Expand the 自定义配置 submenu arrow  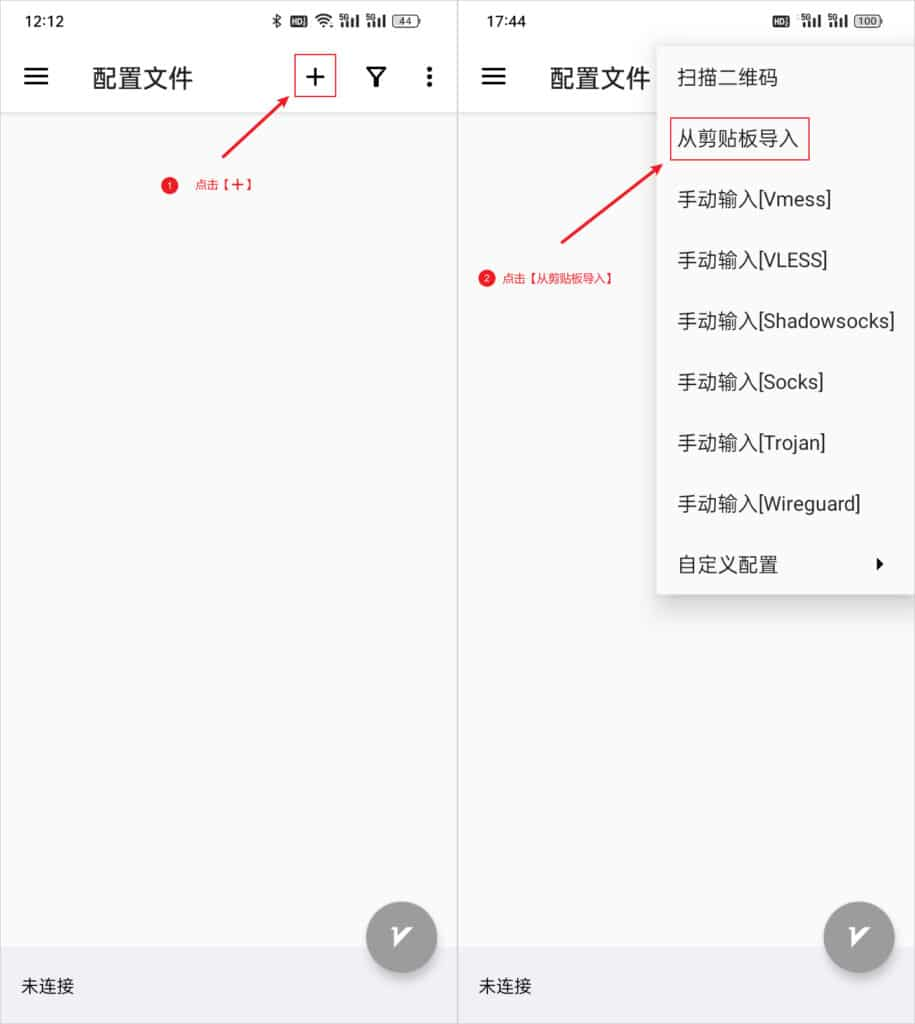pyautogui.click(x=879, y=564)
